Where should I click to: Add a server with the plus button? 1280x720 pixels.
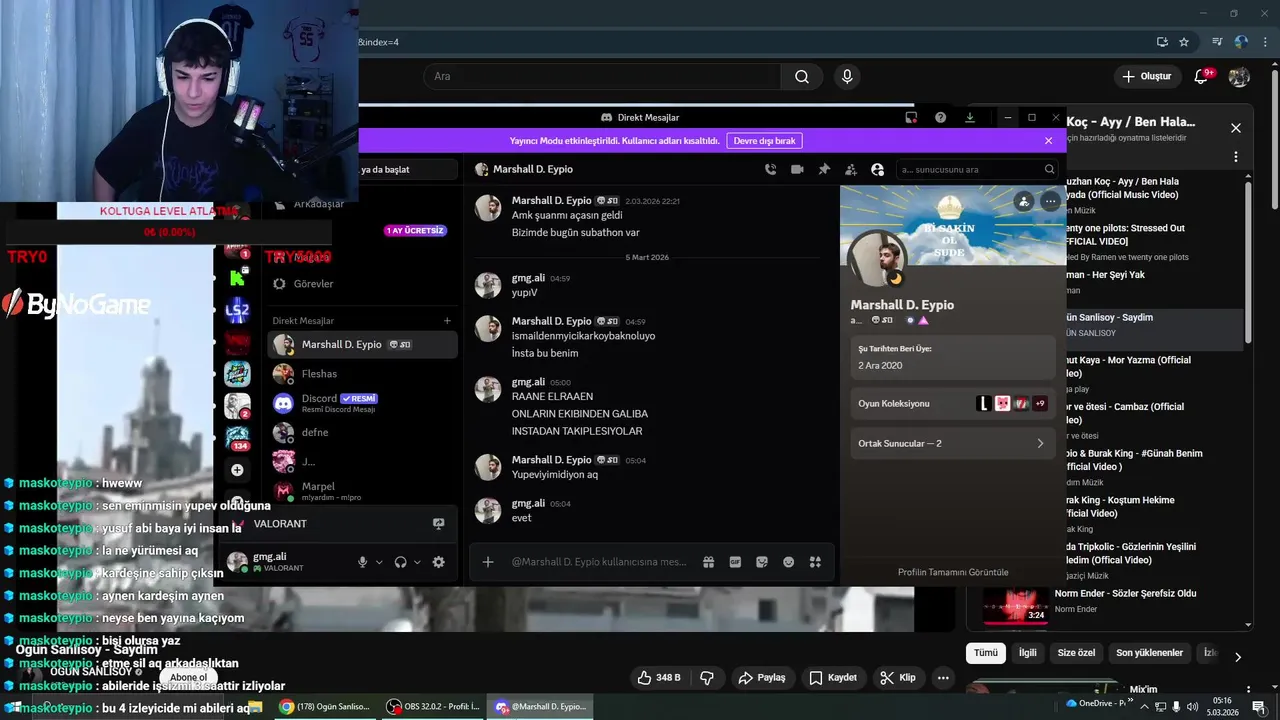click(237, 470)
